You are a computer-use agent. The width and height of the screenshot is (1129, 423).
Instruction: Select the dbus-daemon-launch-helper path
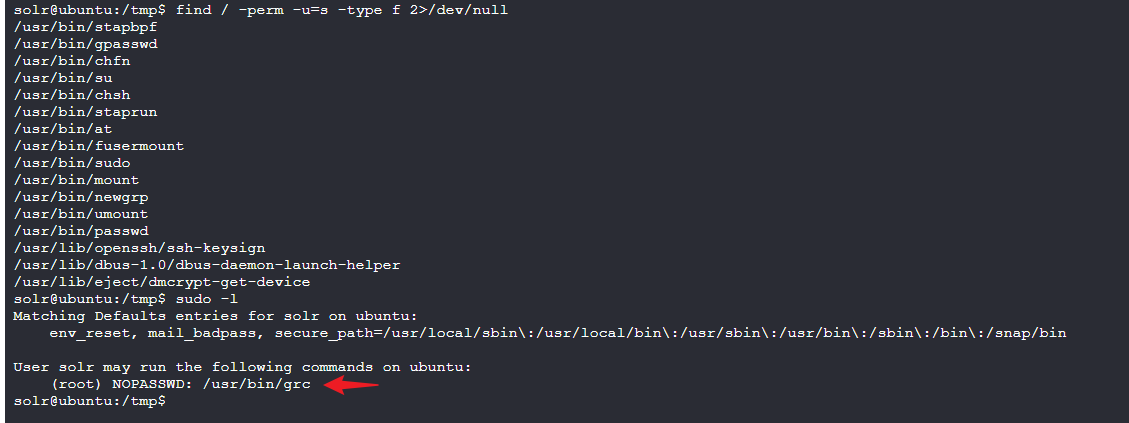pos(207,264)
